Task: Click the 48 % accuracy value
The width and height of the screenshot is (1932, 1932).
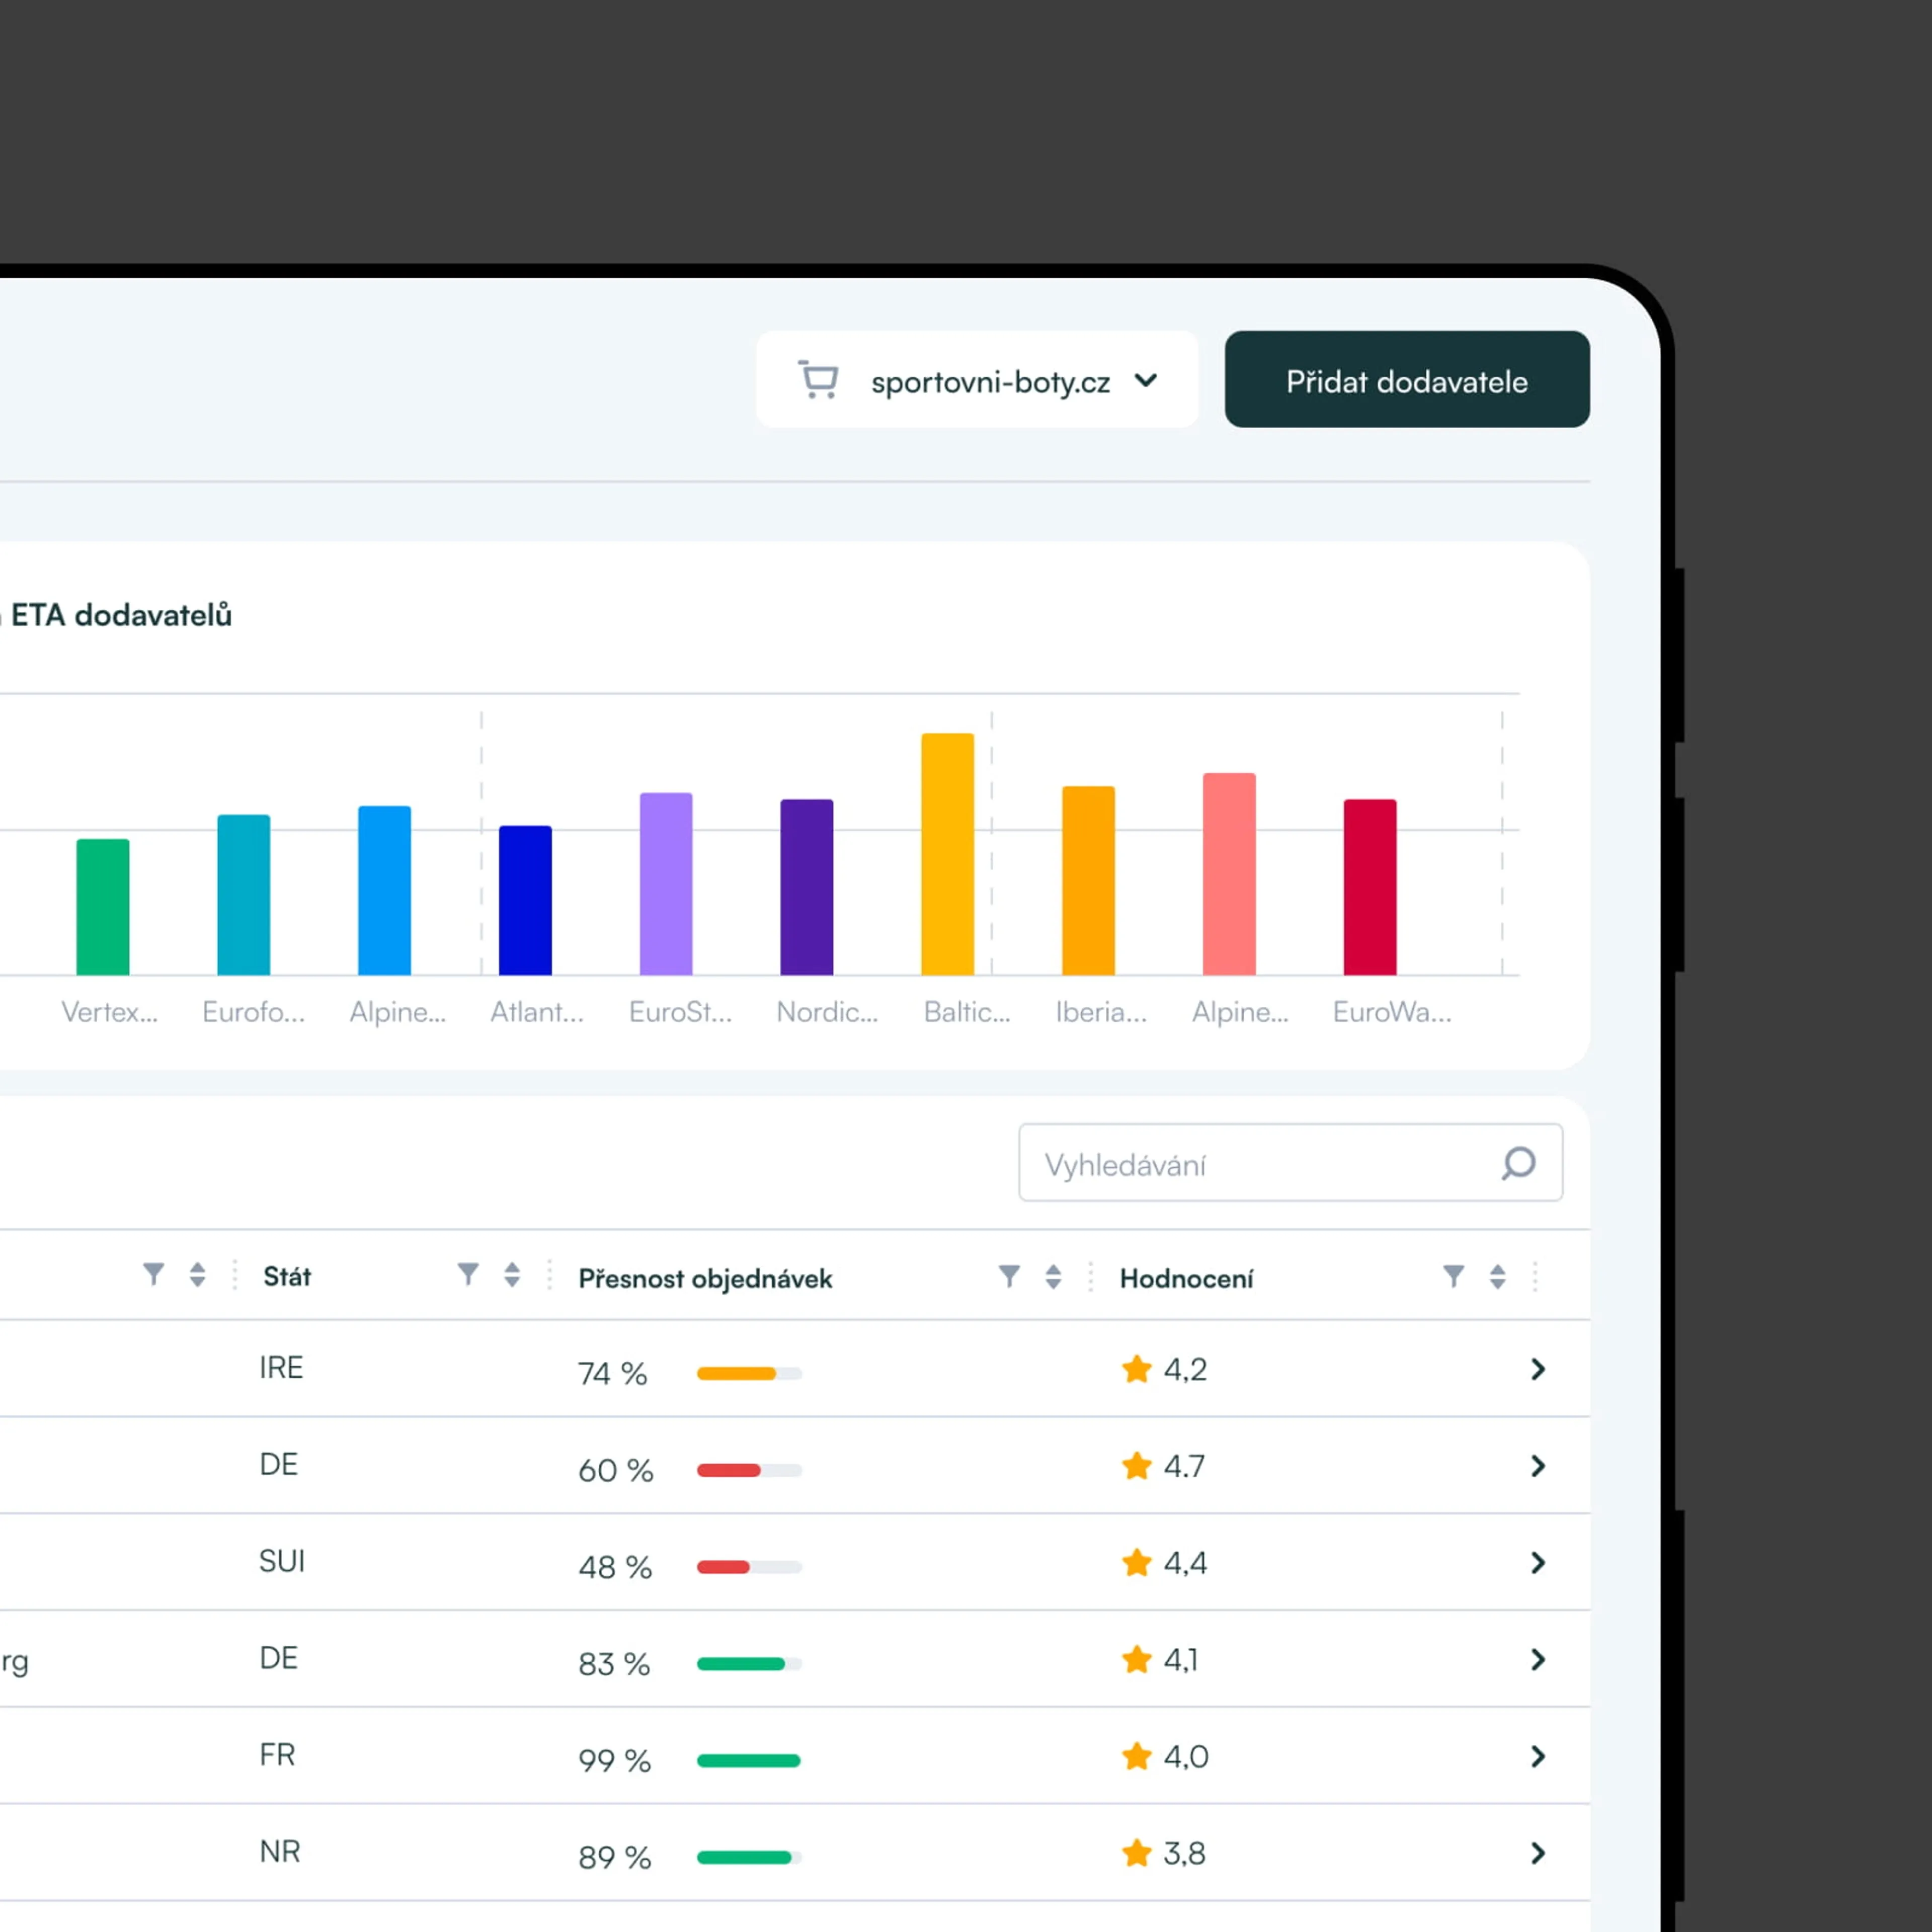Action: click(x=615, y=1567)
